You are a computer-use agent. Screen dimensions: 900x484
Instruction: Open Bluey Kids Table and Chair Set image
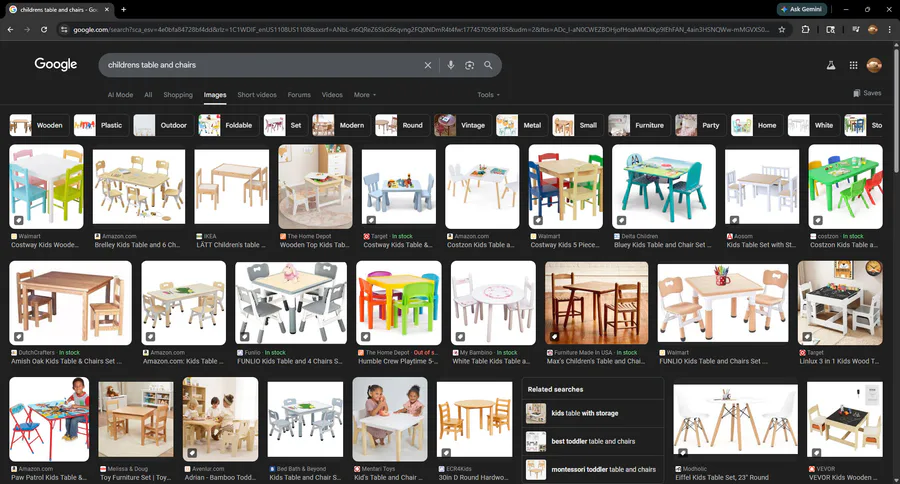(664, 187)
